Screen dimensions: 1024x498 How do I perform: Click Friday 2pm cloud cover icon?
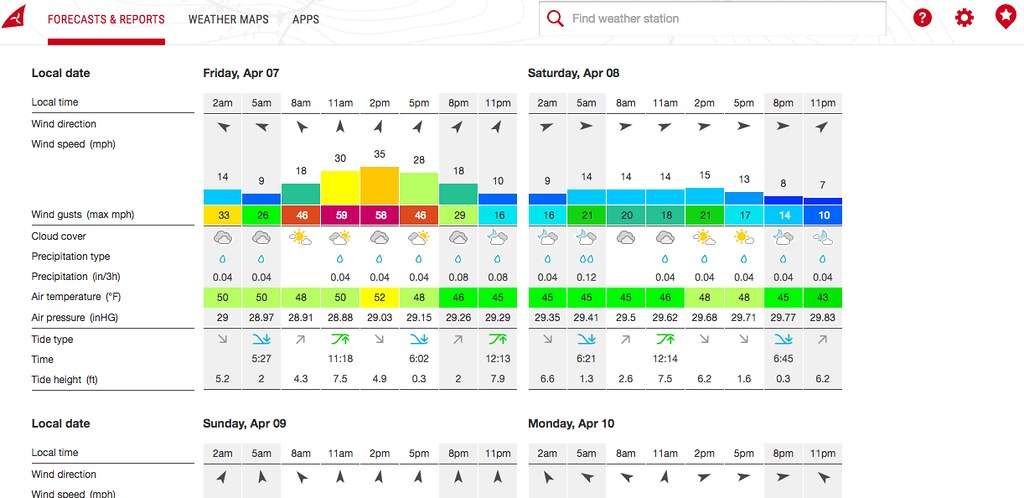(379, 237)
